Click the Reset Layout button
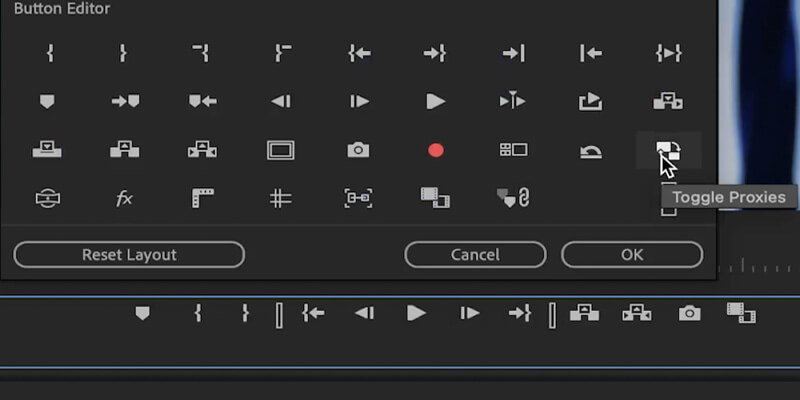Viewport: 800px width, 400px height. pyautogui.click(x=129, y=255)
